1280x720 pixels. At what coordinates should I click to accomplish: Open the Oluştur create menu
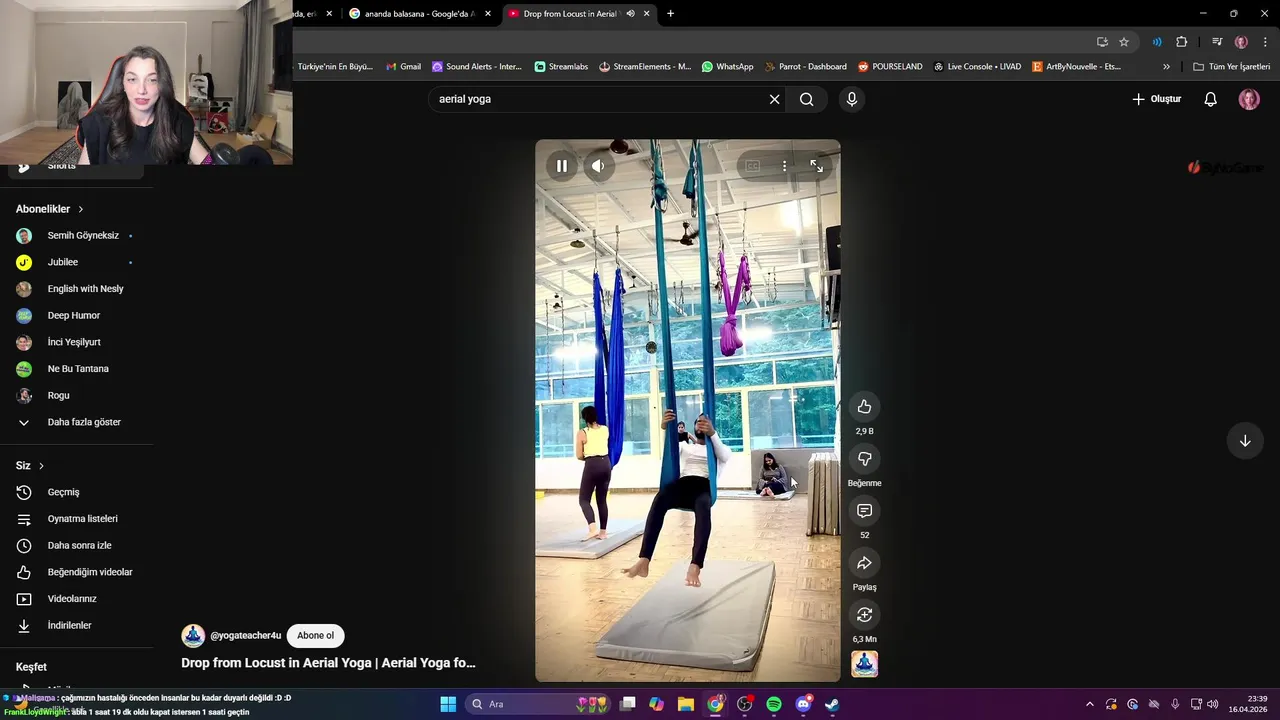(x=1157, y=99)
